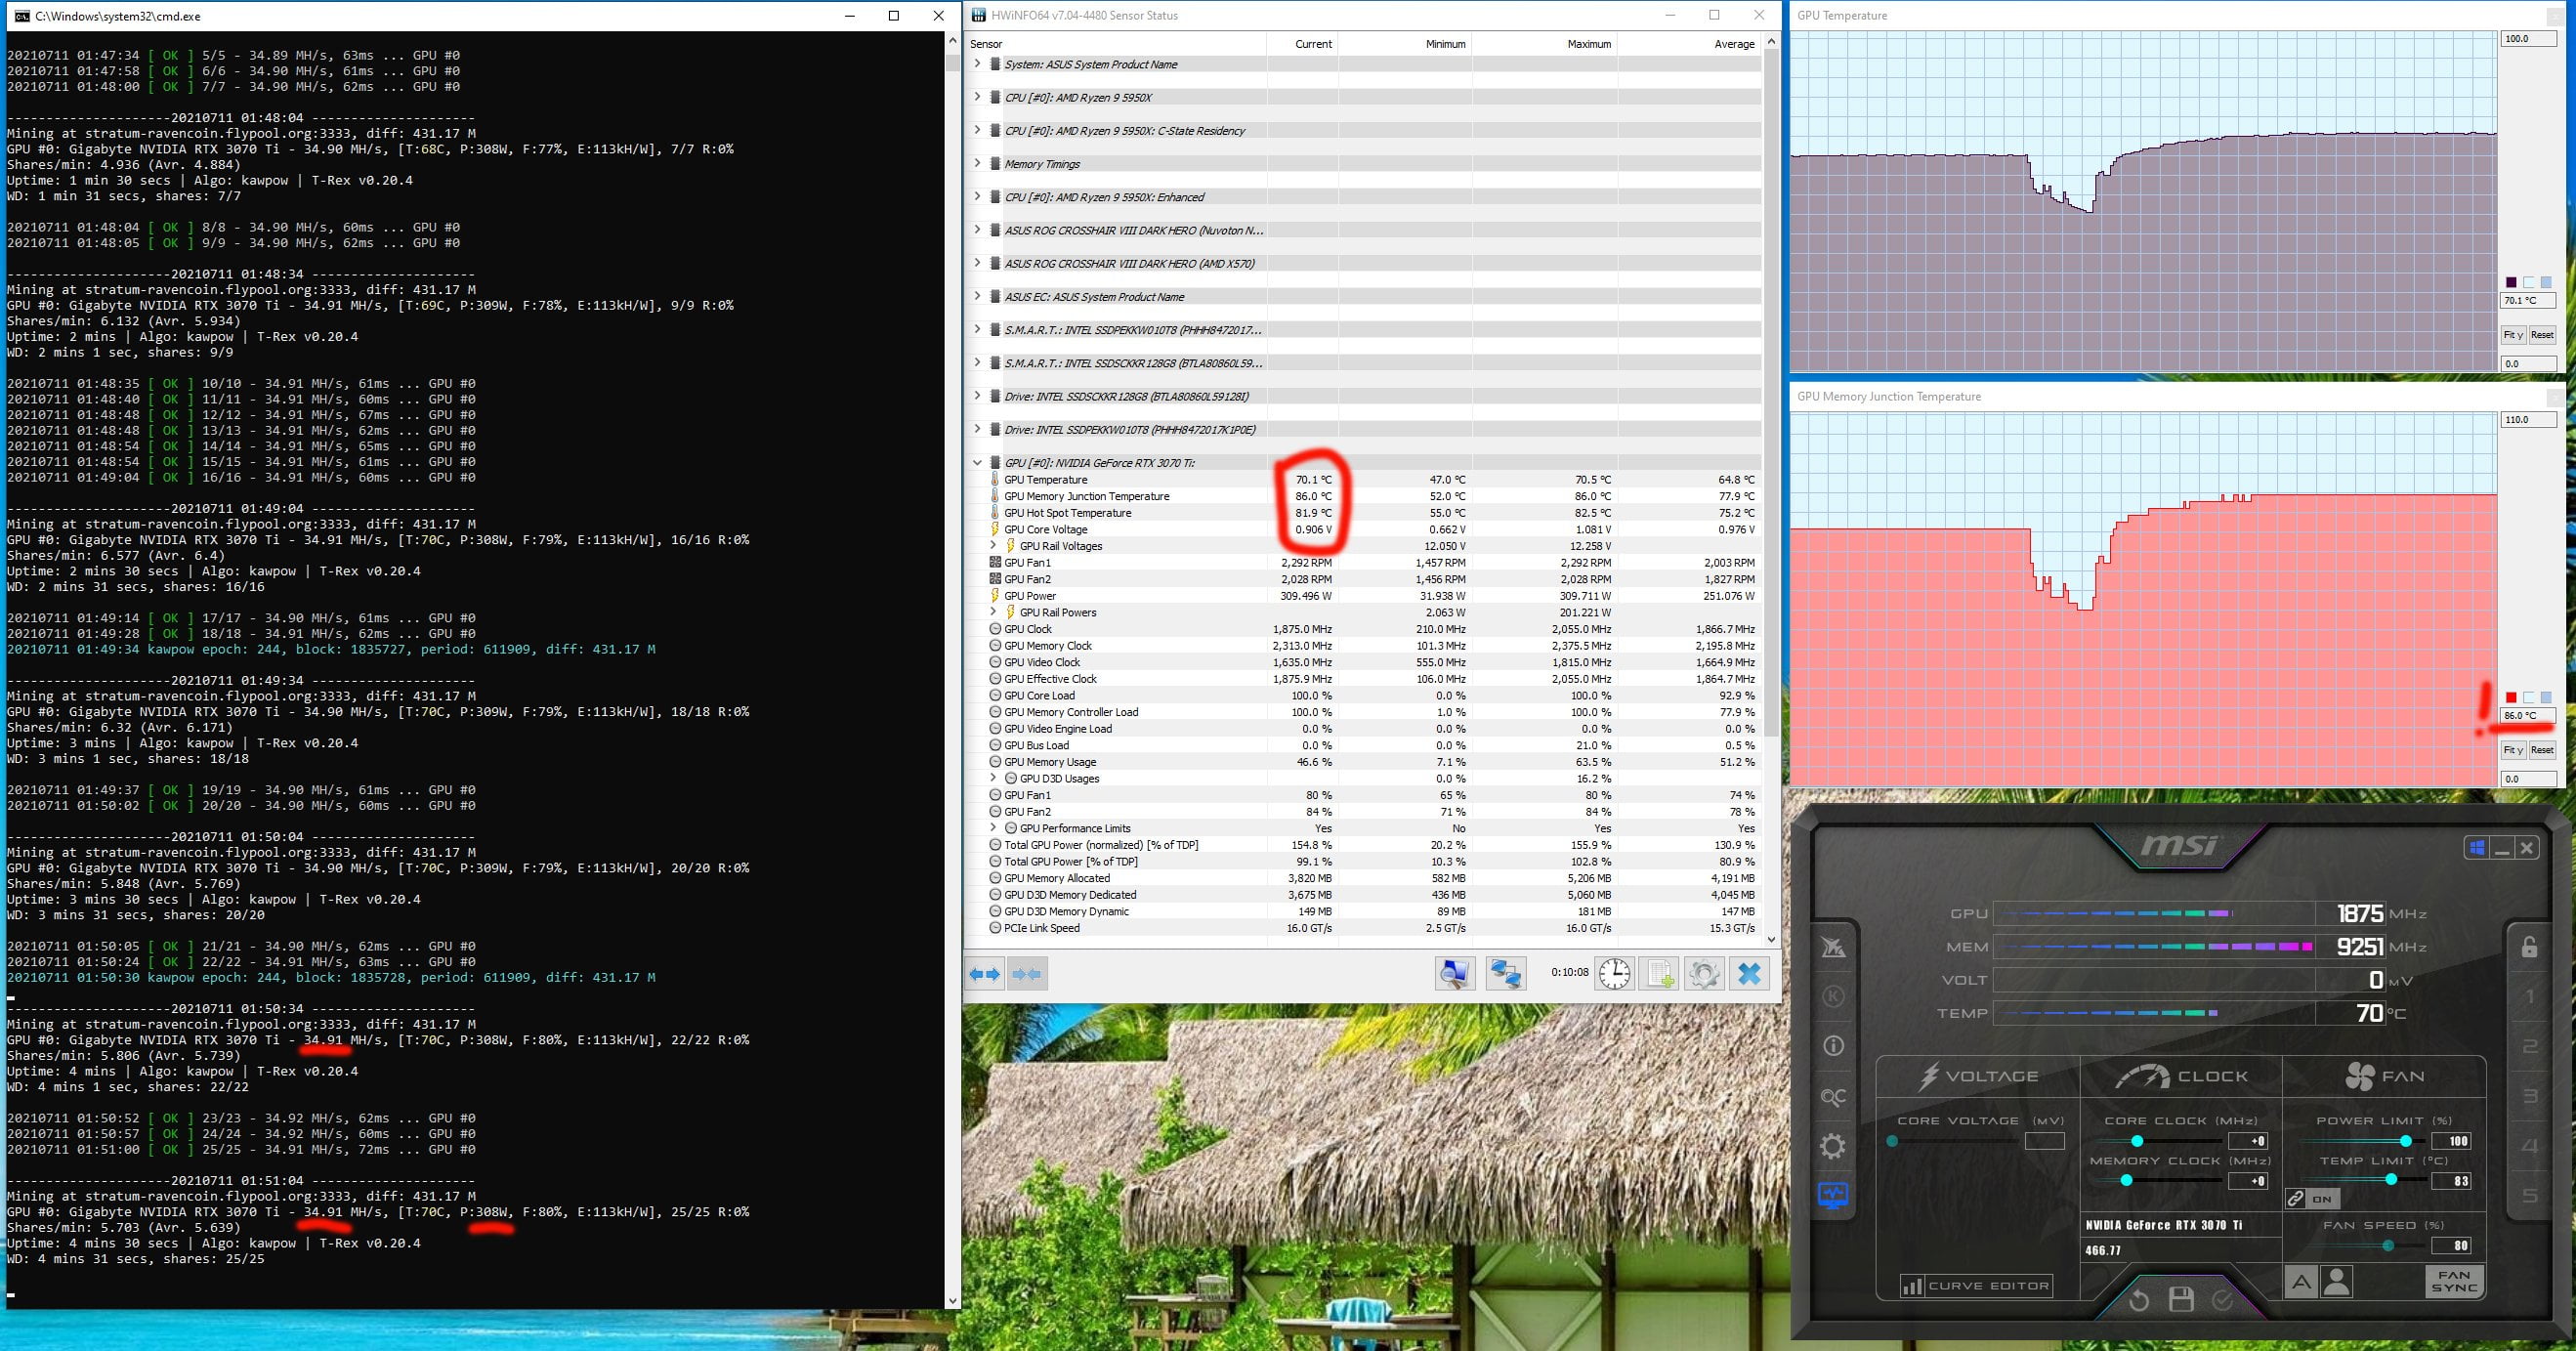The image size is (2576, 1351).
Task: Click the Core Clock slider handle
Action: [2137, 1141]
